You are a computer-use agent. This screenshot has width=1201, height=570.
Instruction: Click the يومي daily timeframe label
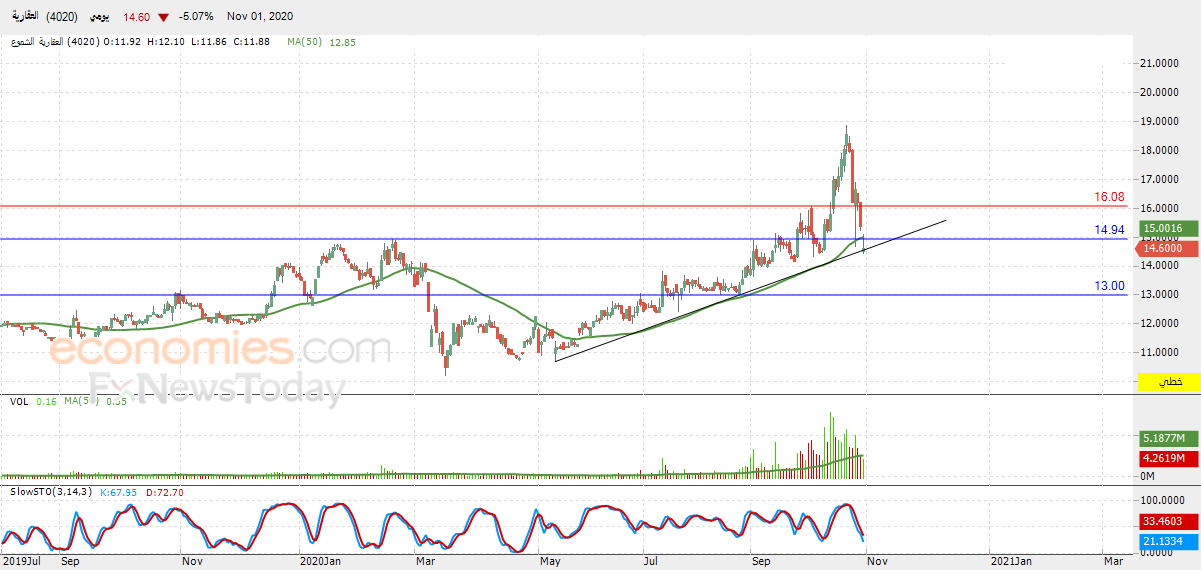coord(101,17)
